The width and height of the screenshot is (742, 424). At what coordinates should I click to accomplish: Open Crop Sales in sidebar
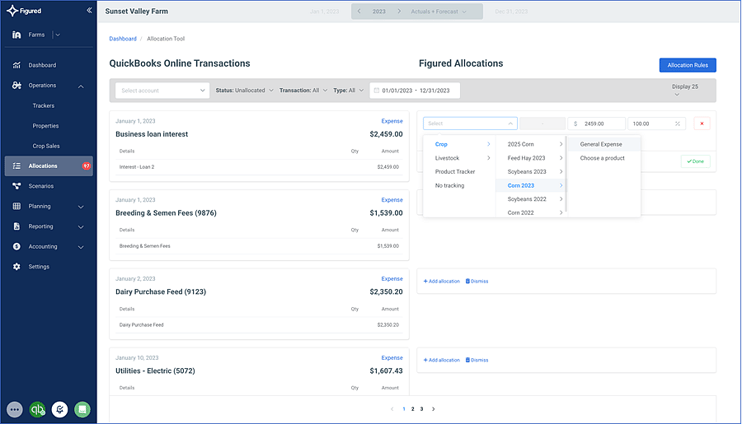click(46, 146)
